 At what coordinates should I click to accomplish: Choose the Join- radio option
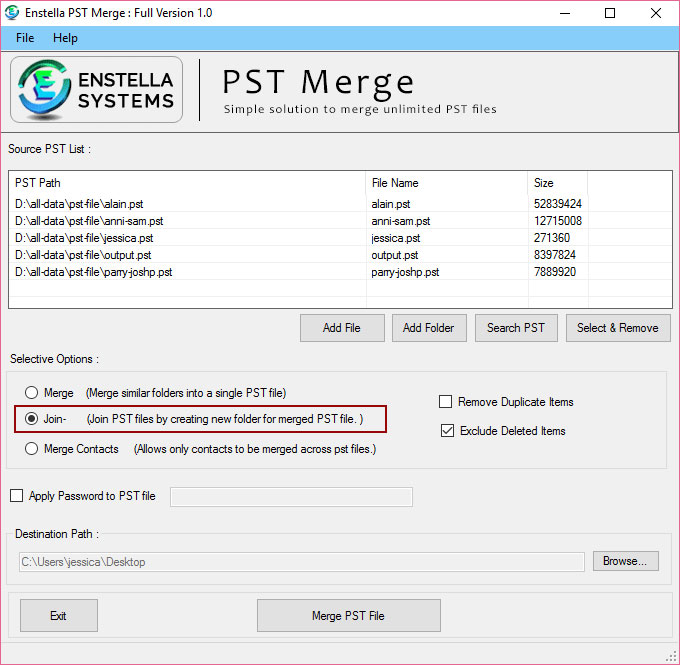[x=33, y=419]
